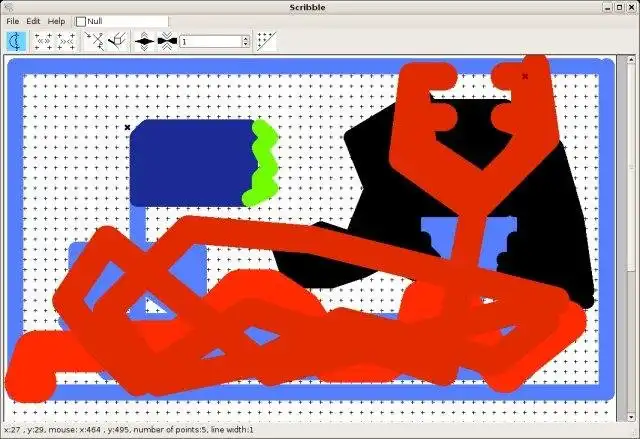640x439 pixels.
Task: Click the line width input field
Action: click(211, 42)
